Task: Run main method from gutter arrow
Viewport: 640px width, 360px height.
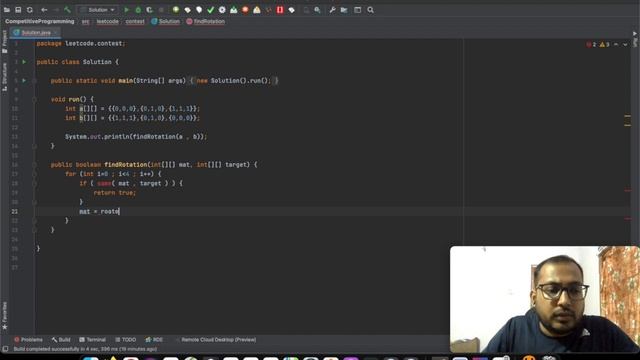Action: pyautogui.click(x=24, y=81)
